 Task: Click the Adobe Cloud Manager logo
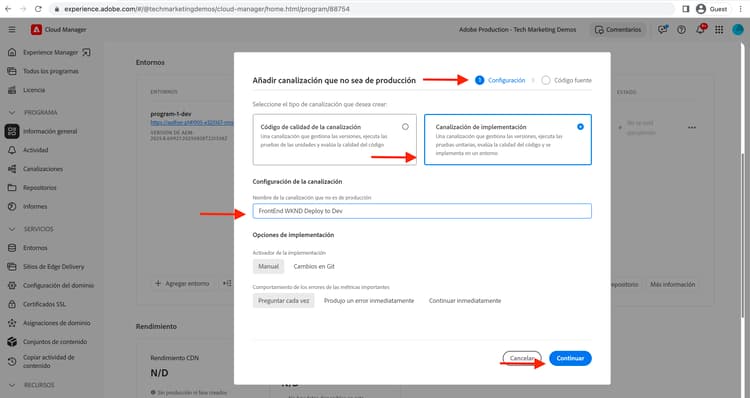[36, 30]
